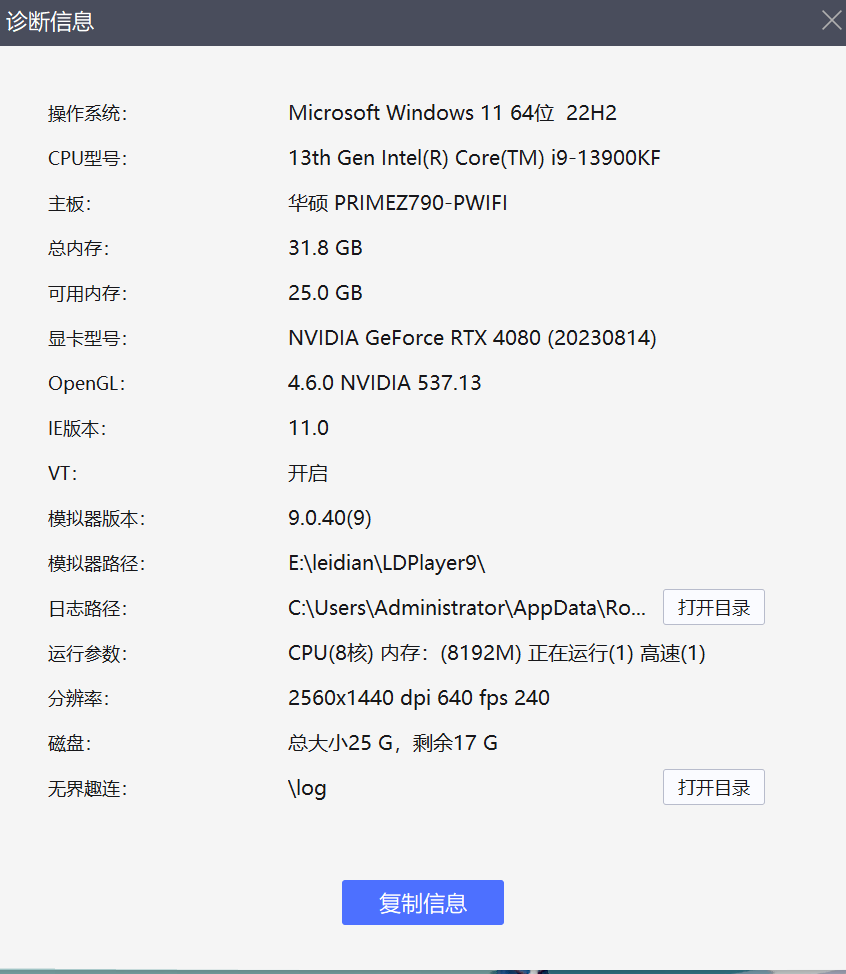This screenshot has width=846, height=974.
Task: Click the VT 开启 status value
Action: 308,473
